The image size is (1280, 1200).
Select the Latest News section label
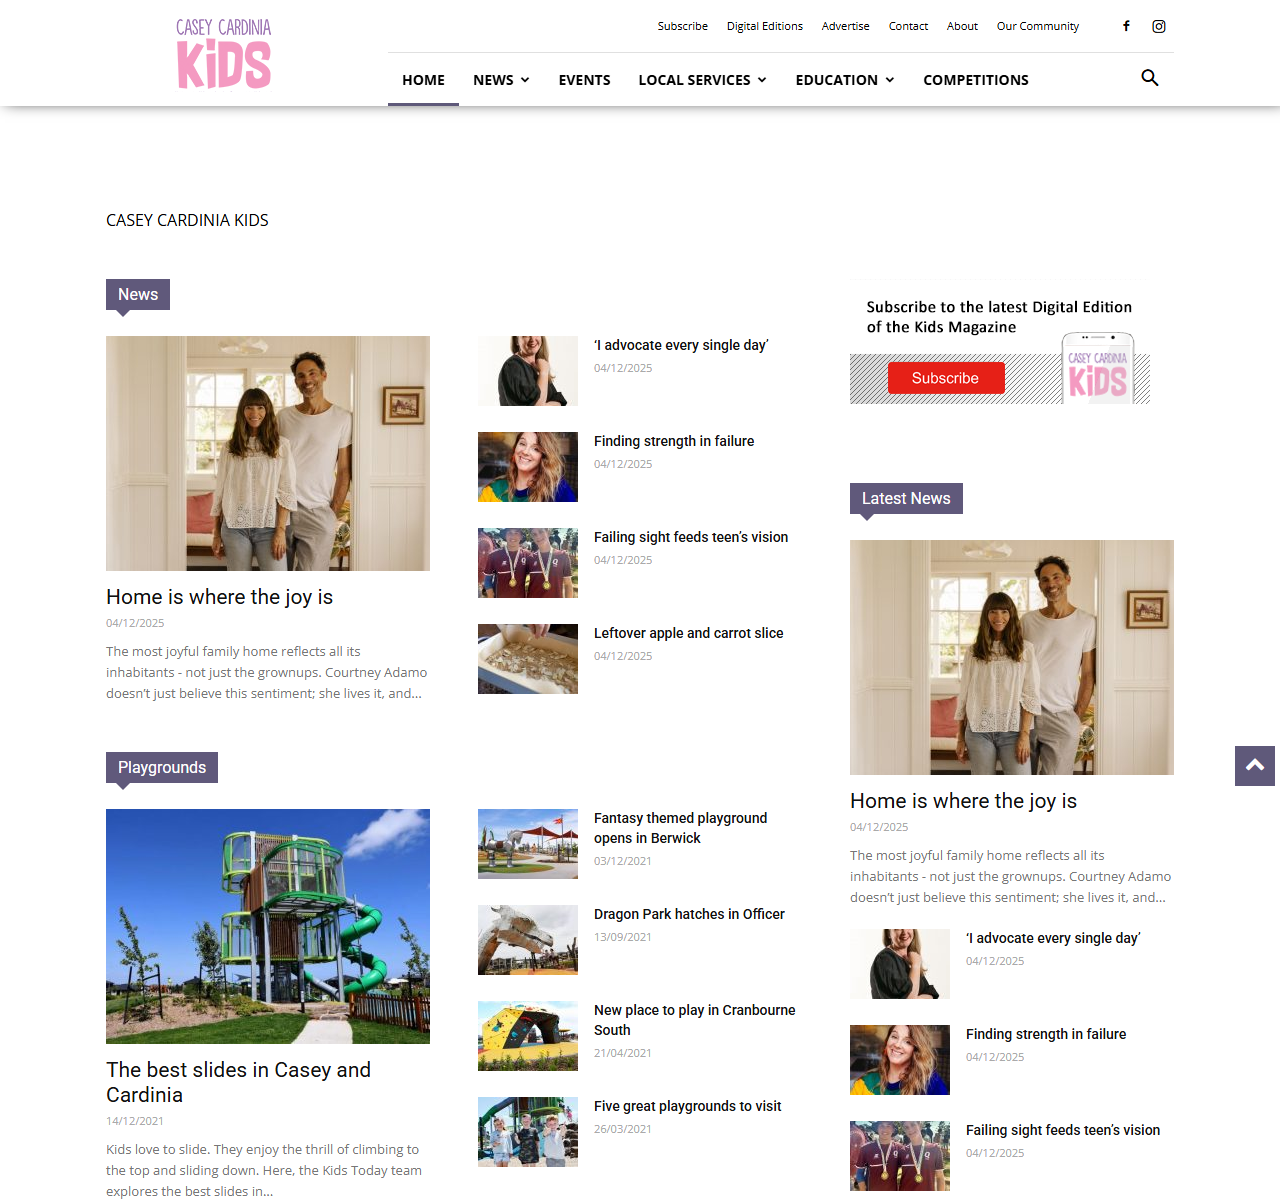click(x=906, y=499)
